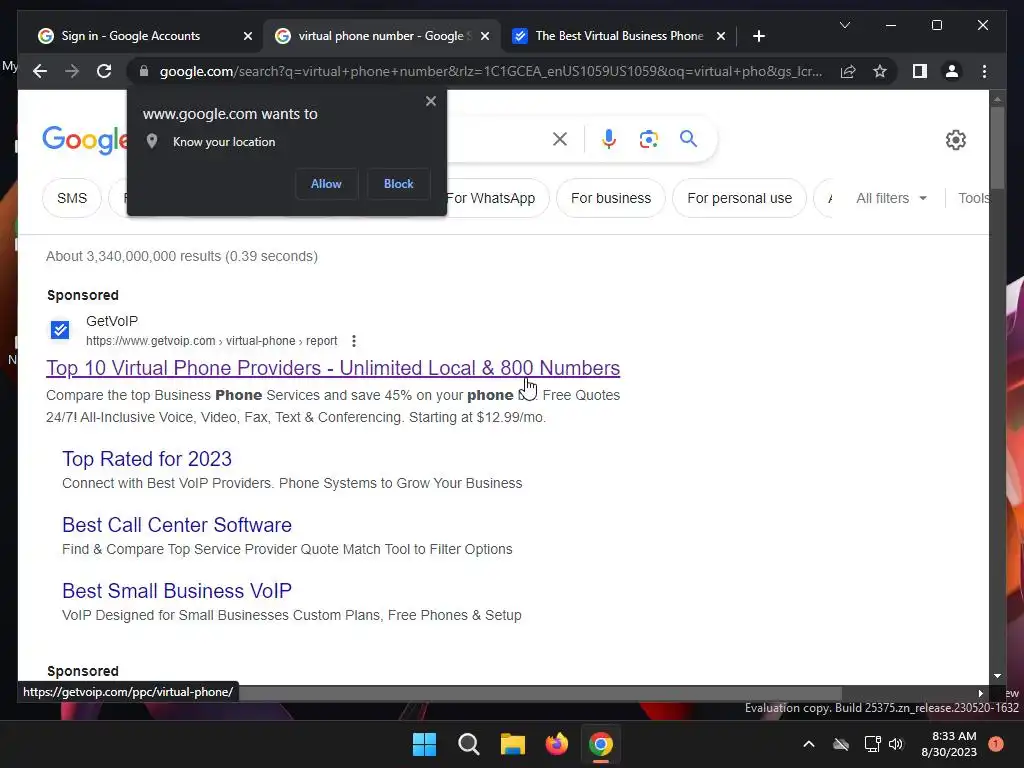Close the virtual phone number Google tab
The height and width of the screenshot is (768, 1024).
tap(485, 36)
